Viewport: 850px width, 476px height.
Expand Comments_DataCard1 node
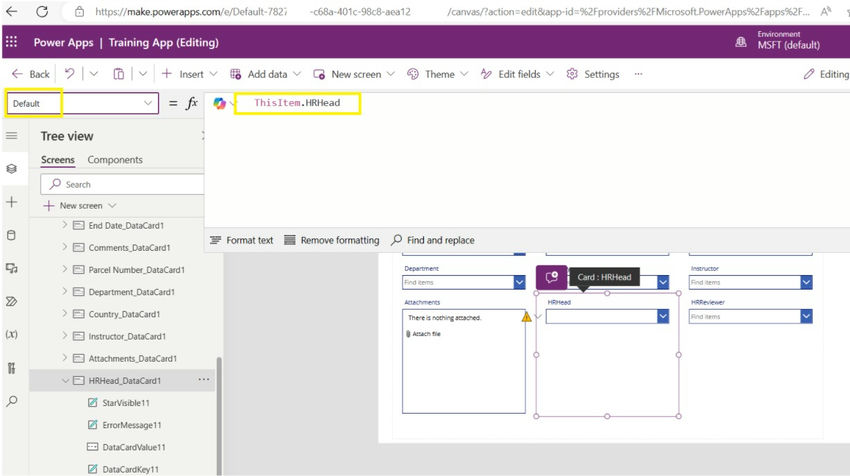[x=65, y=247]
